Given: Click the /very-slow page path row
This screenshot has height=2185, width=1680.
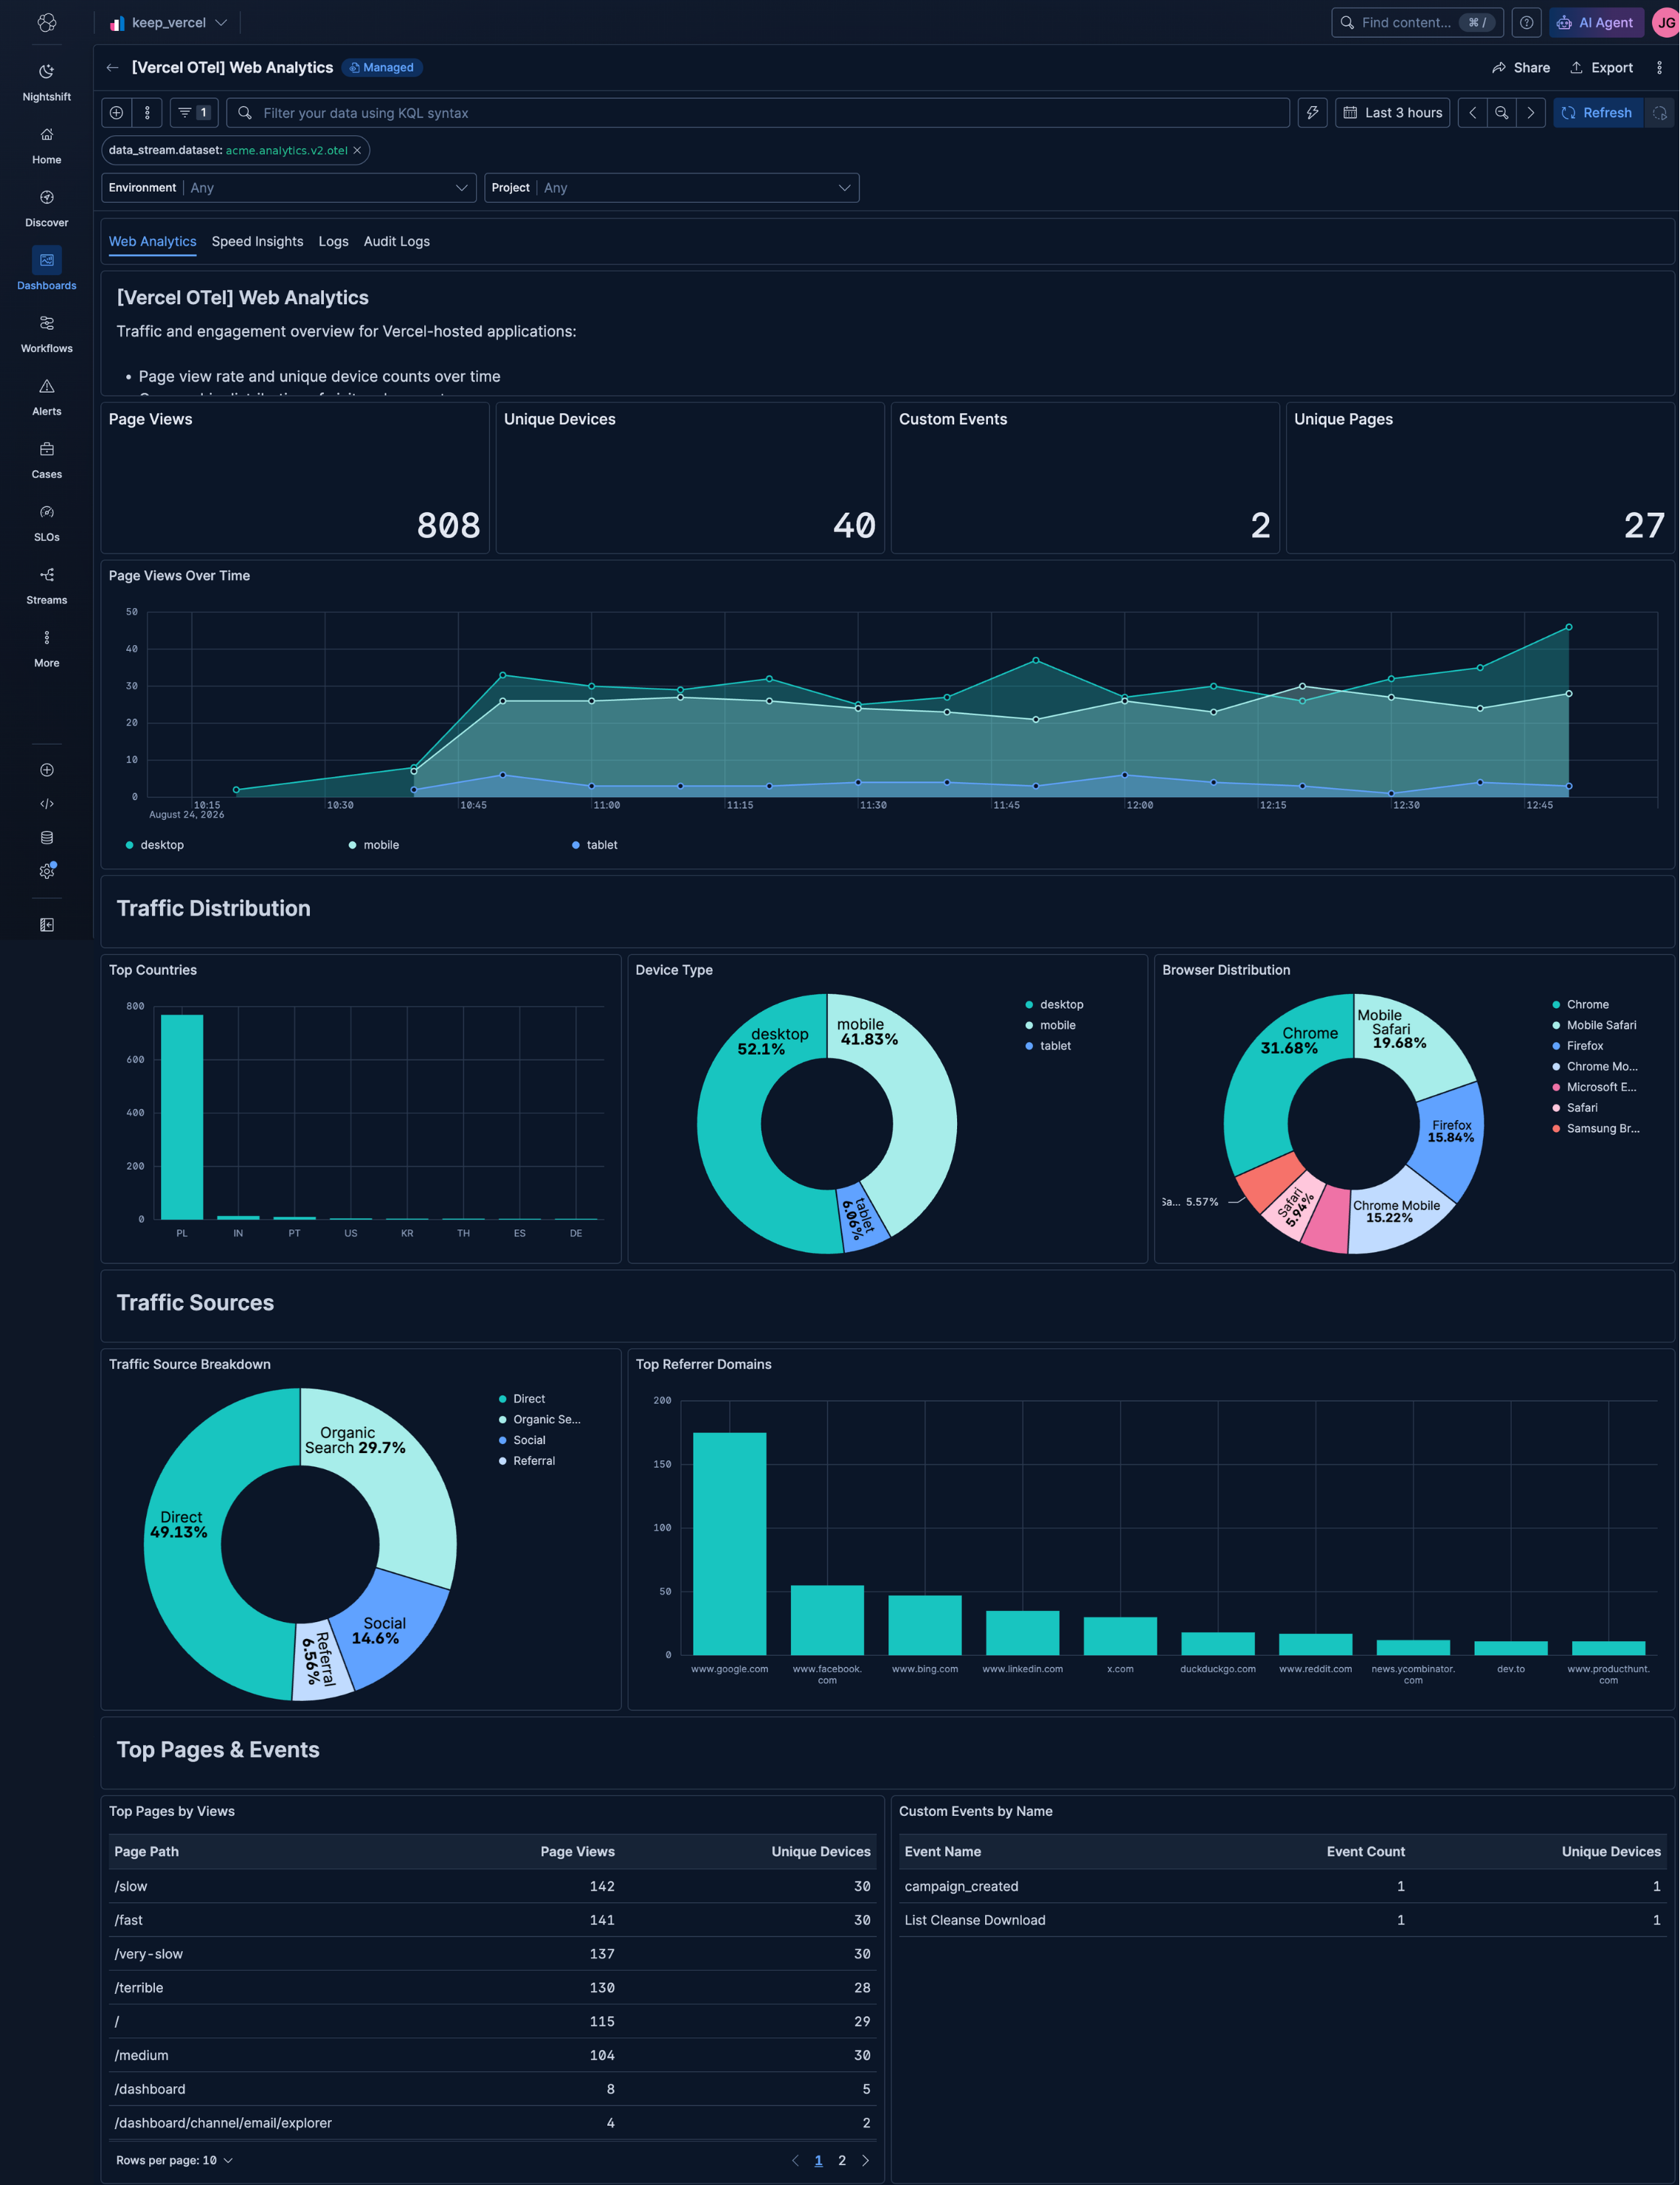Looking at the screenshot, I should [492, 1953].
